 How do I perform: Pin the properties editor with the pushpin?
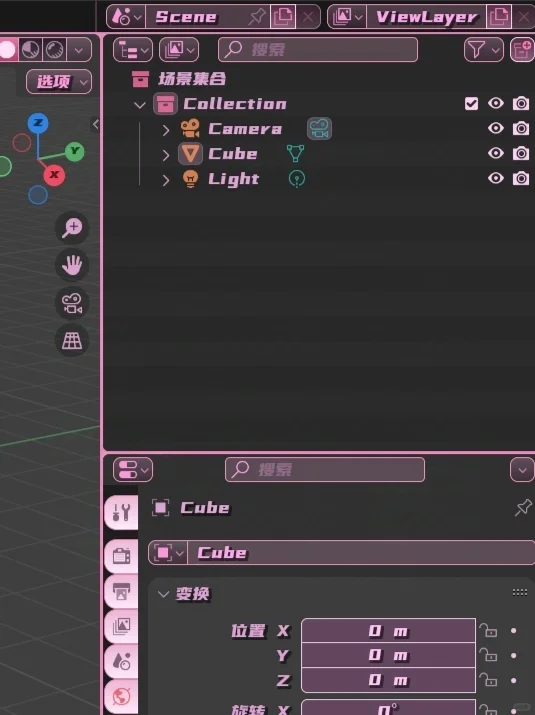coord(523,507)
